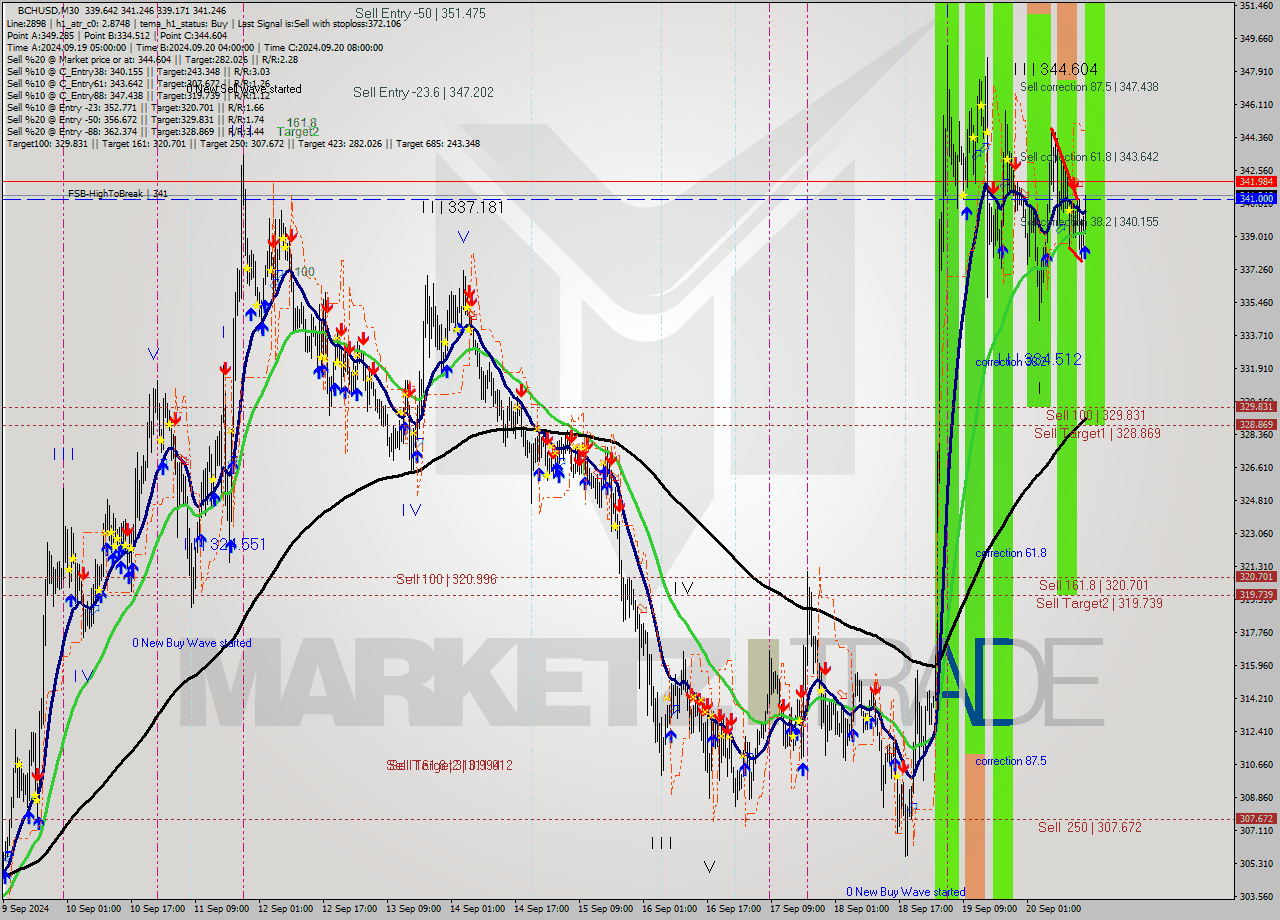Click the '0 New Sell wave started' annotation
Viewport: 1280px width, 920px height.
(x=244, y=89)
